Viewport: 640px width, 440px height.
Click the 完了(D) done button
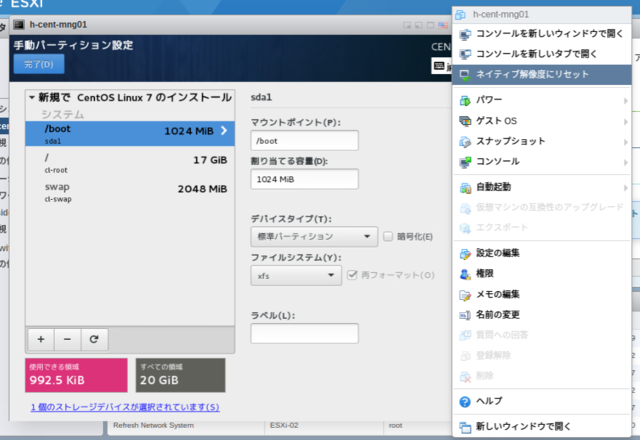coord(39,64)
